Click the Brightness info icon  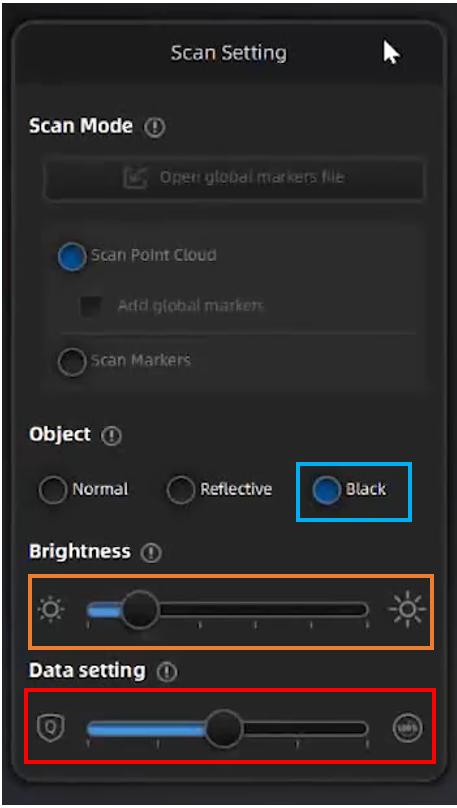(x=151, y=553)
